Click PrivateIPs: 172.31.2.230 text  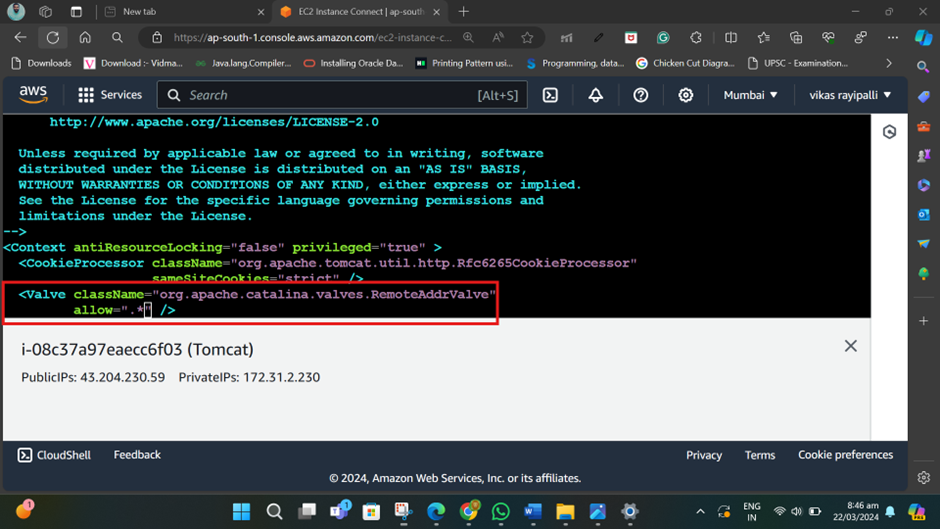point(249,377)
